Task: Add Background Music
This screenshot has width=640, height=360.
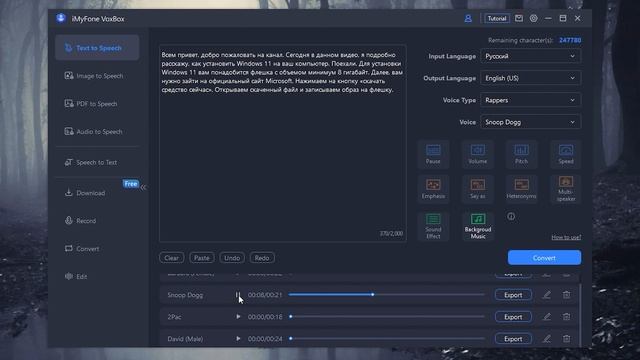Action: coord(478,226)
